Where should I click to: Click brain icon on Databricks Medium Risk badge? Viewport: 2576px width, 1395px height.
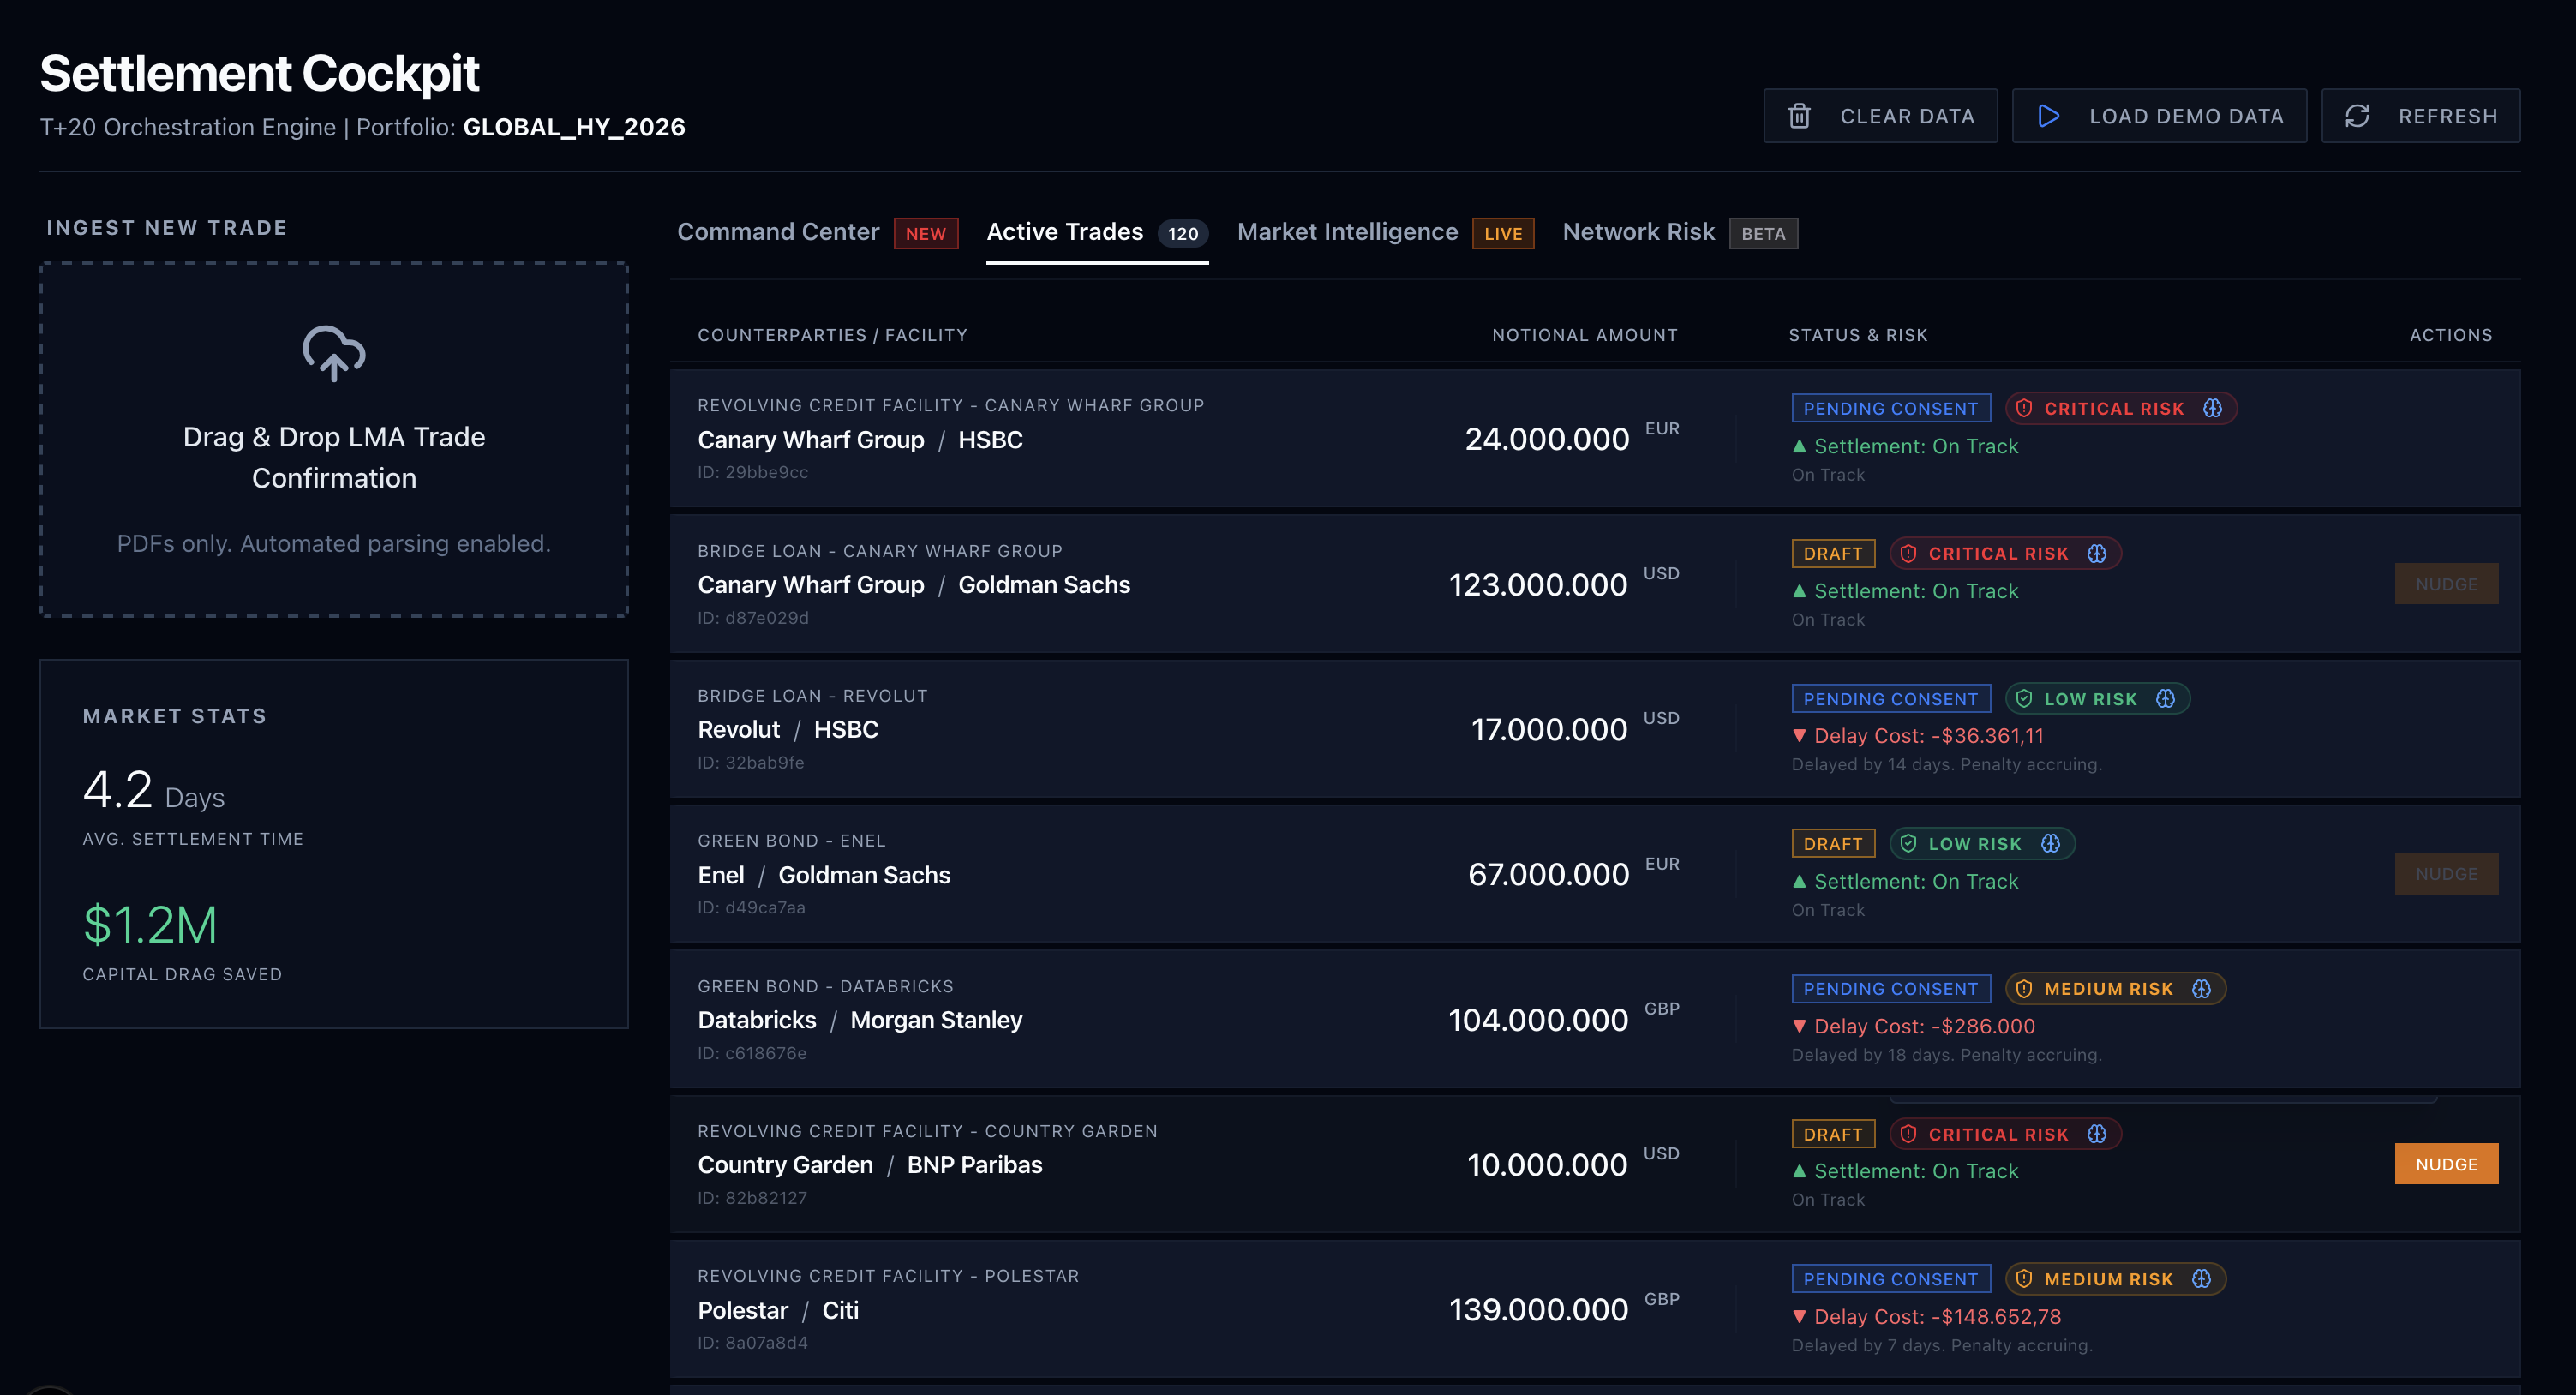2201,988
